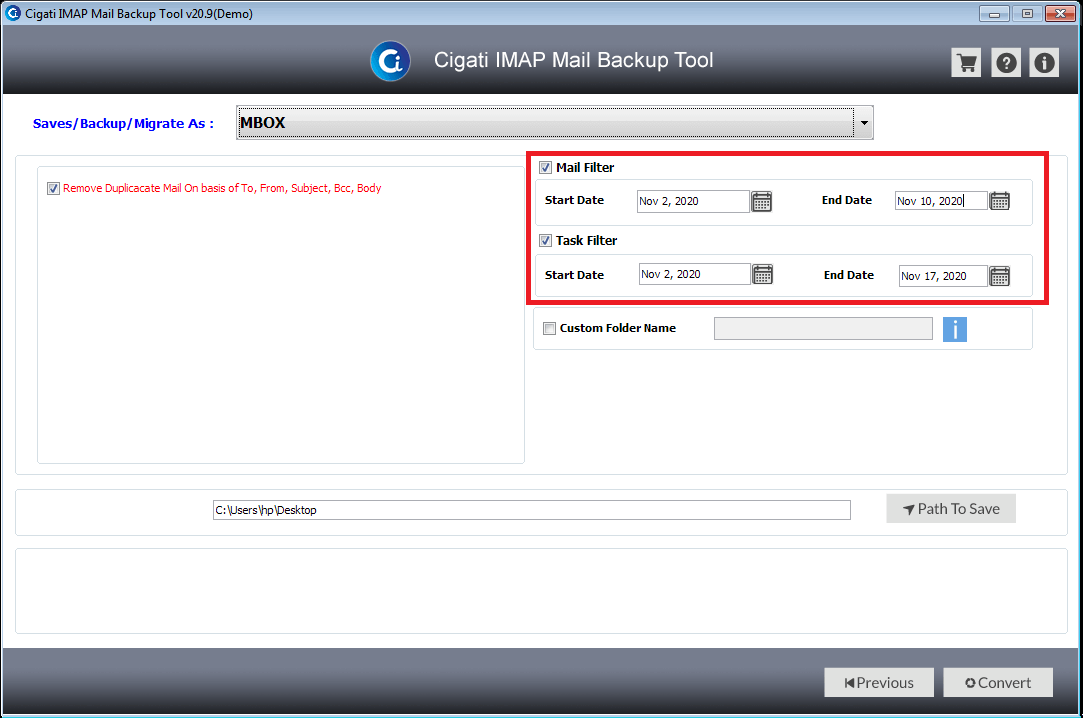Focus the Task Filter End Date field

tap(943, 276)
